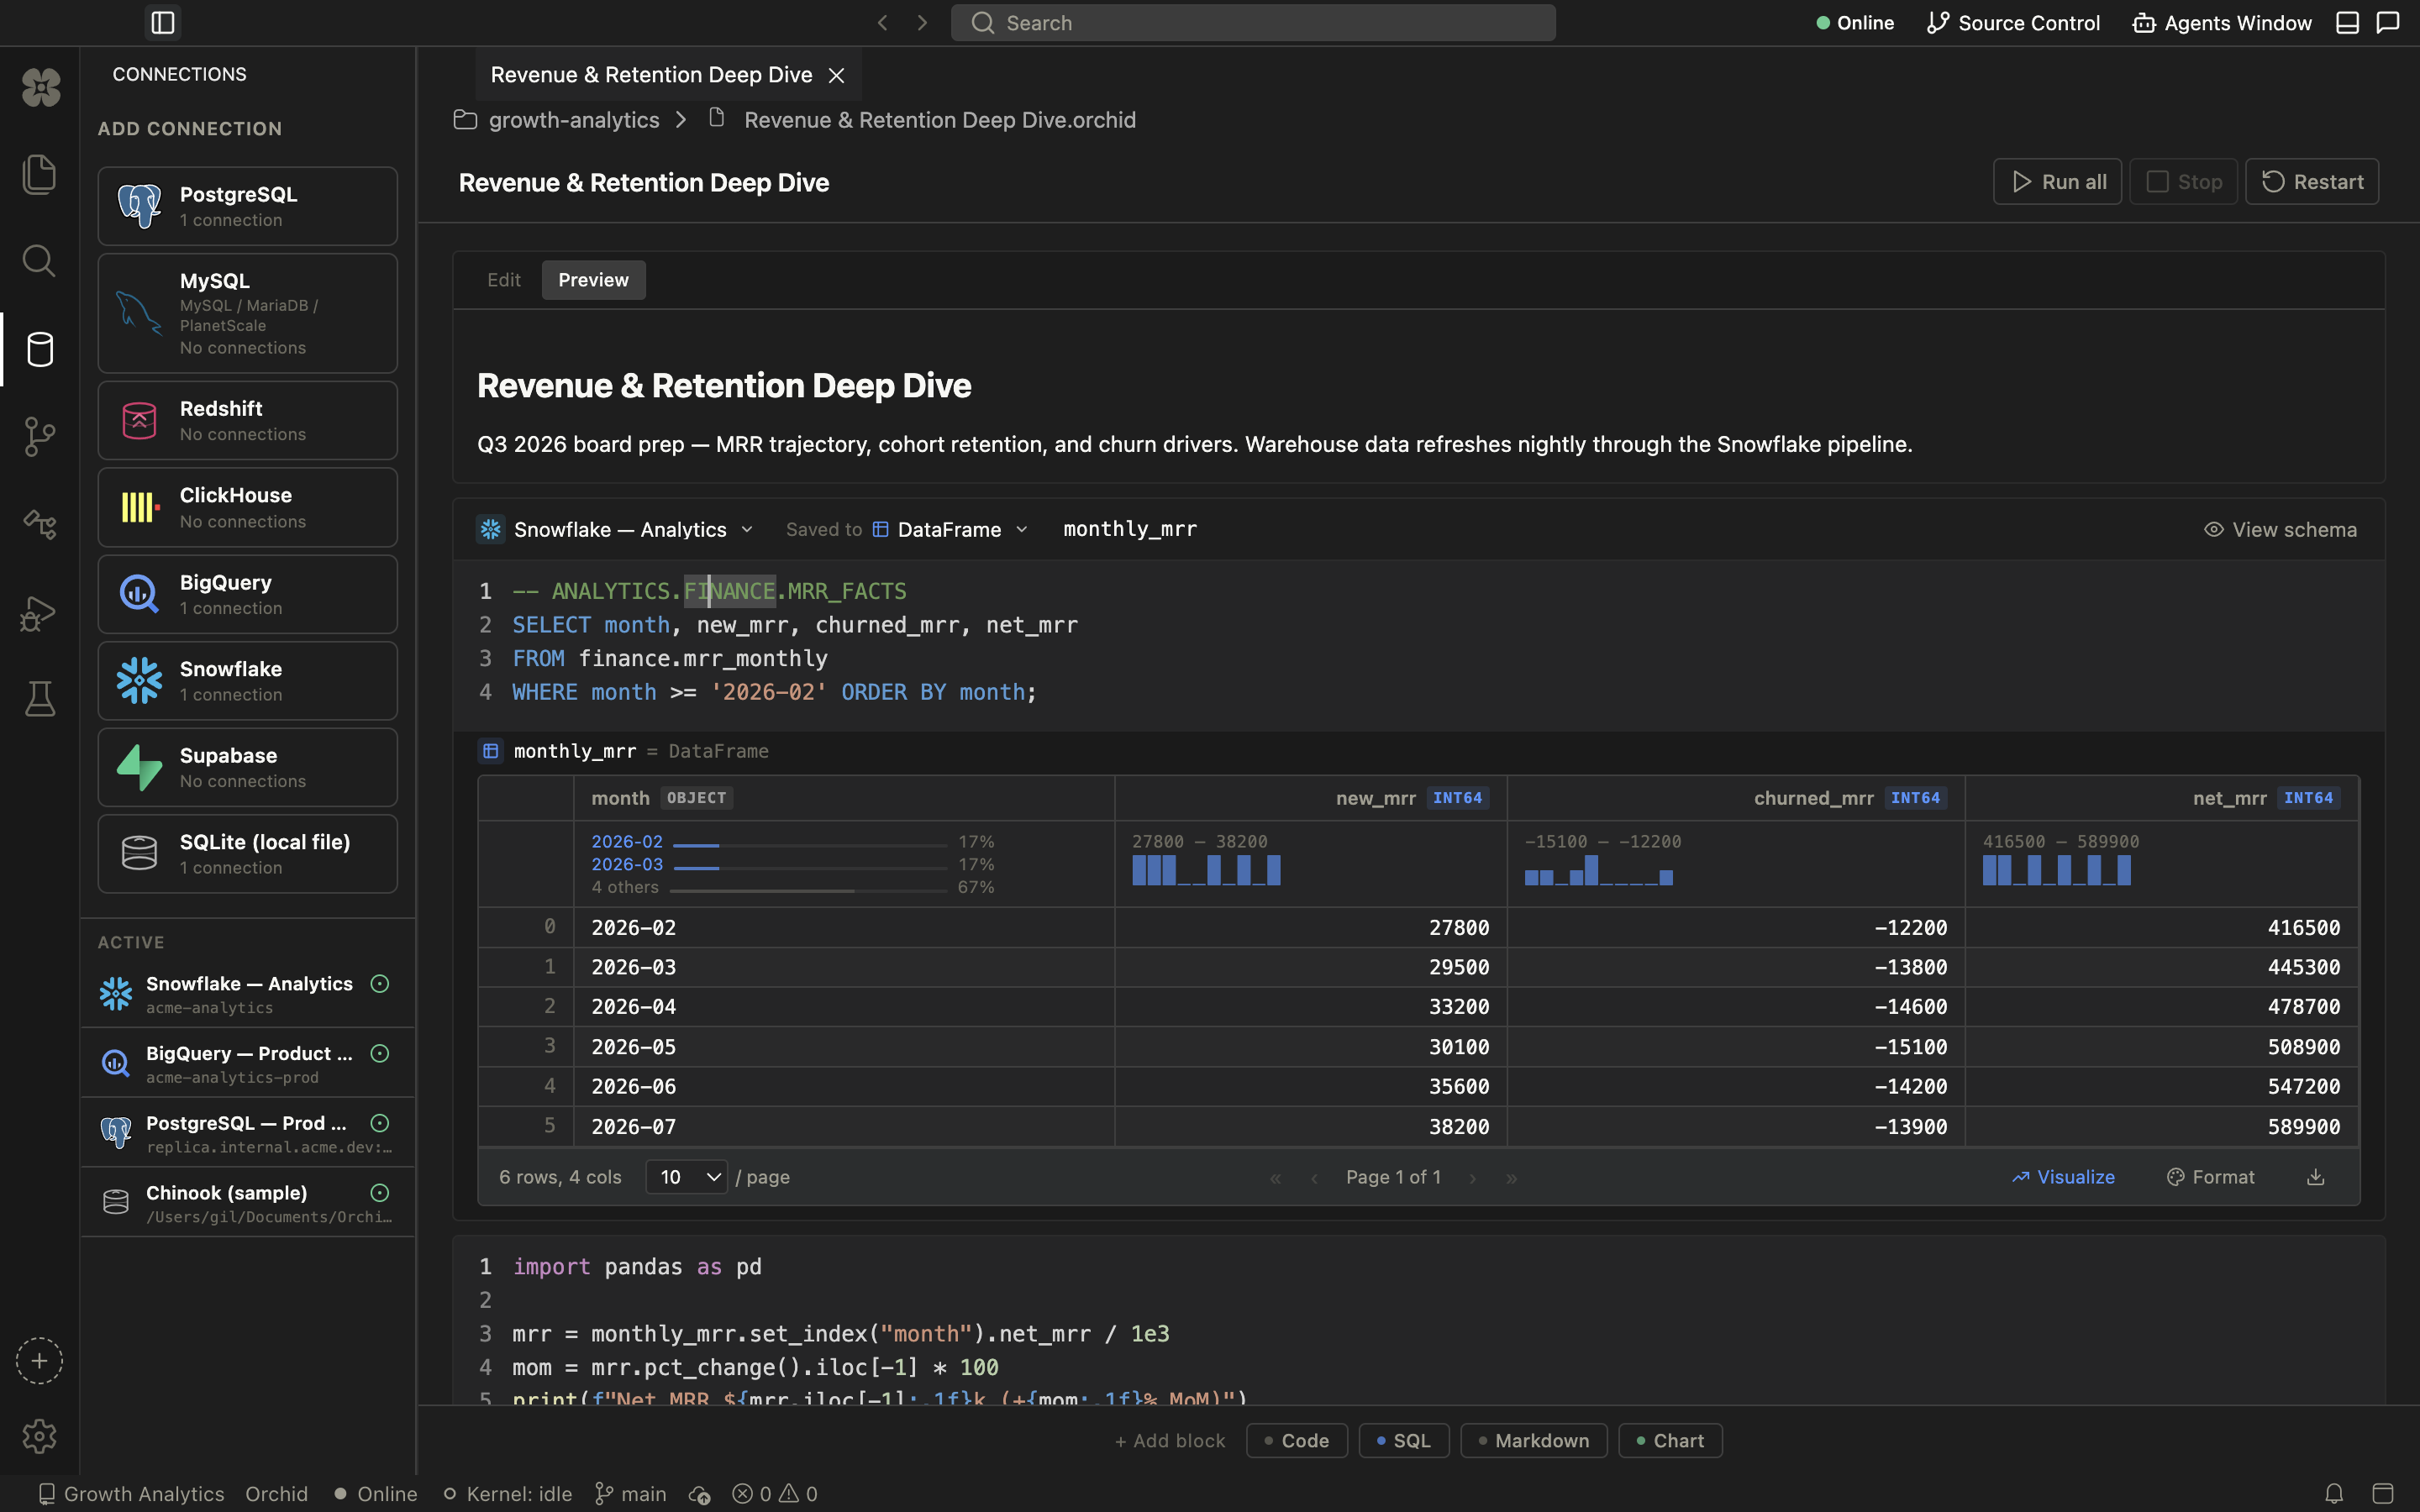Add a ClickHouse connection
Image resolution: width=2420 pixels, height=1512 pixels.
click(248, 507)
